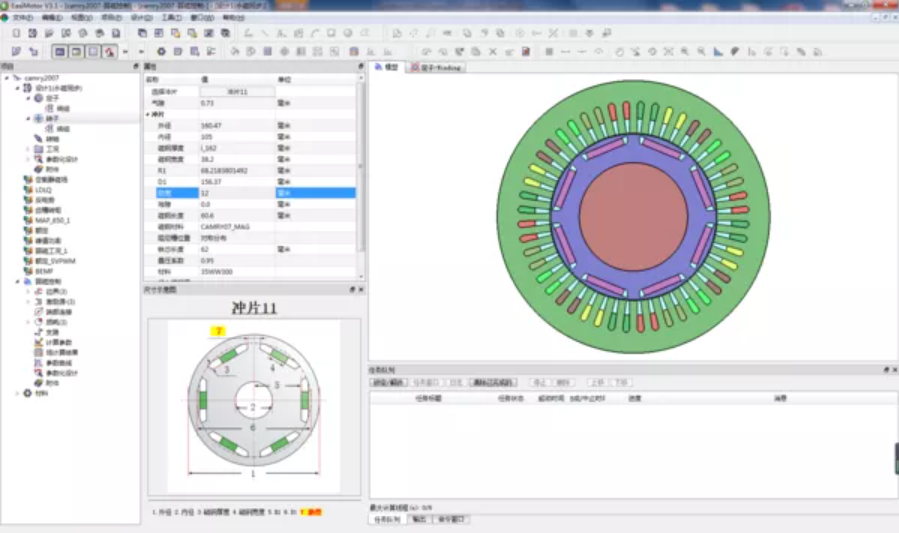Open the second small dropdown arrow before the gear icon
This screenshot has height=533, width=899.
(141, 52)
